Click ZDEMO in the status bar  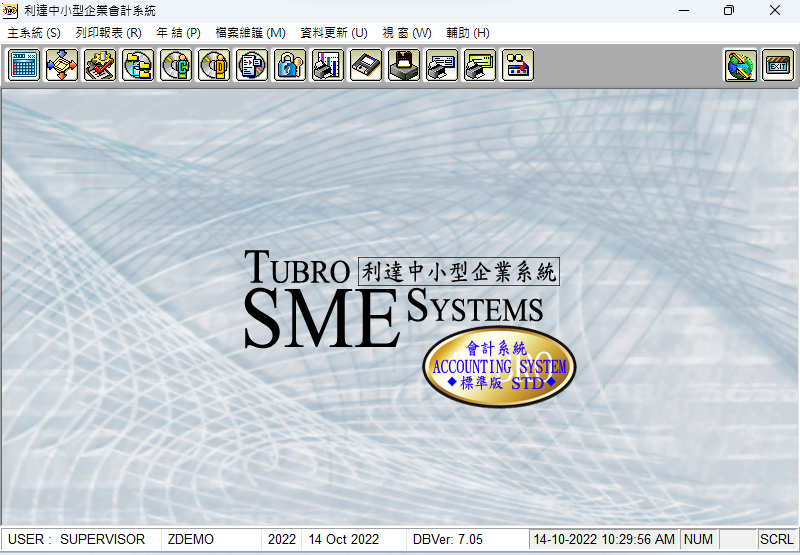pos(212,539)
